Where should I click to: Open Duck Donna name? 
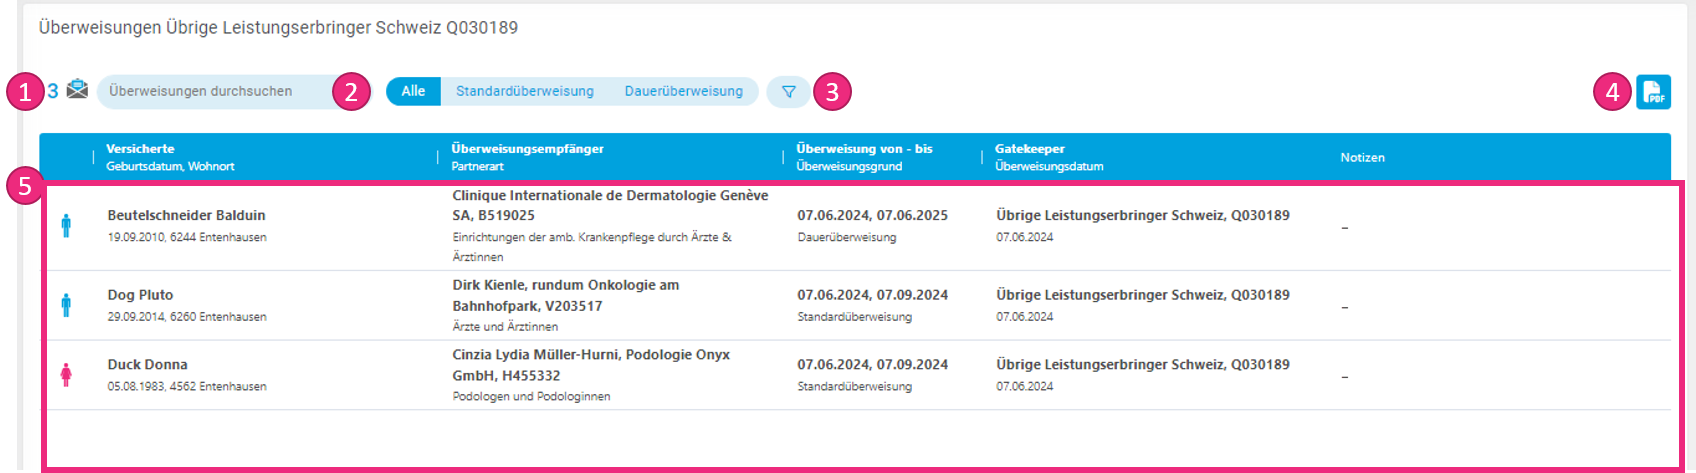tap(147, 365)
